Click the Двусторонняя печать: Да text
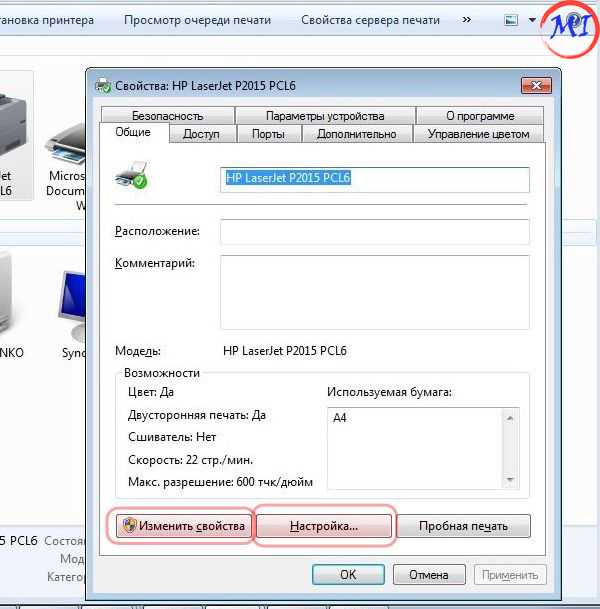Viewport: 600px width, 609px height. (x=197, y=415)
